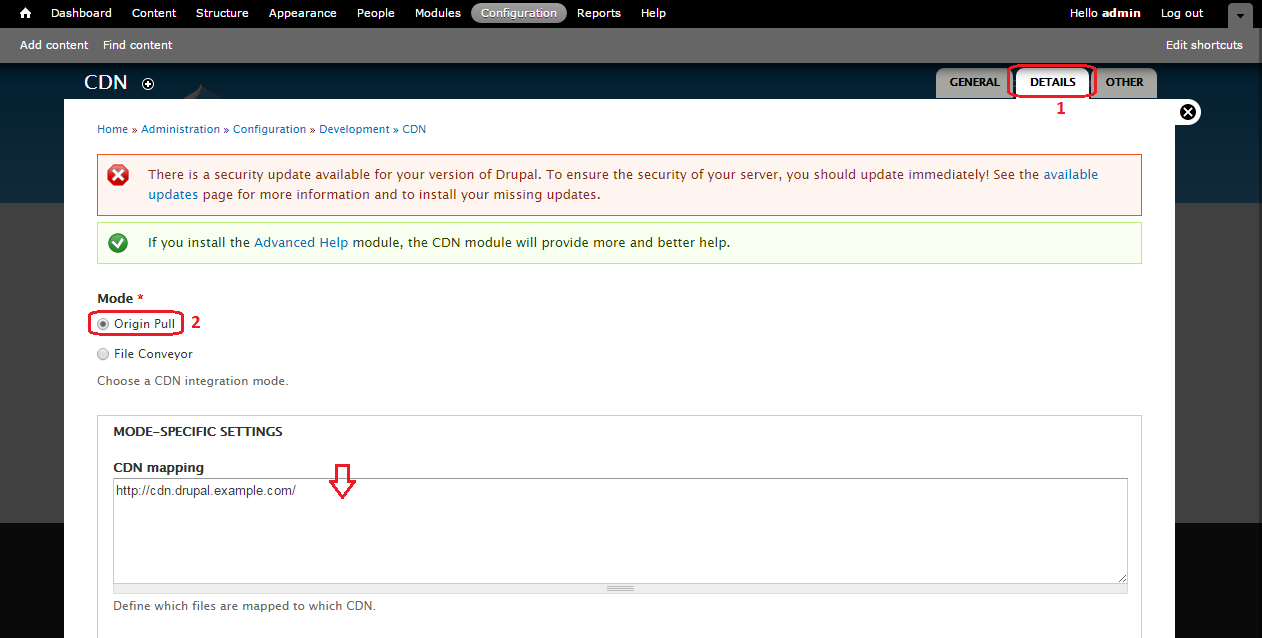
Task: Click the Add content shortcut
Action: click(54, 45)
